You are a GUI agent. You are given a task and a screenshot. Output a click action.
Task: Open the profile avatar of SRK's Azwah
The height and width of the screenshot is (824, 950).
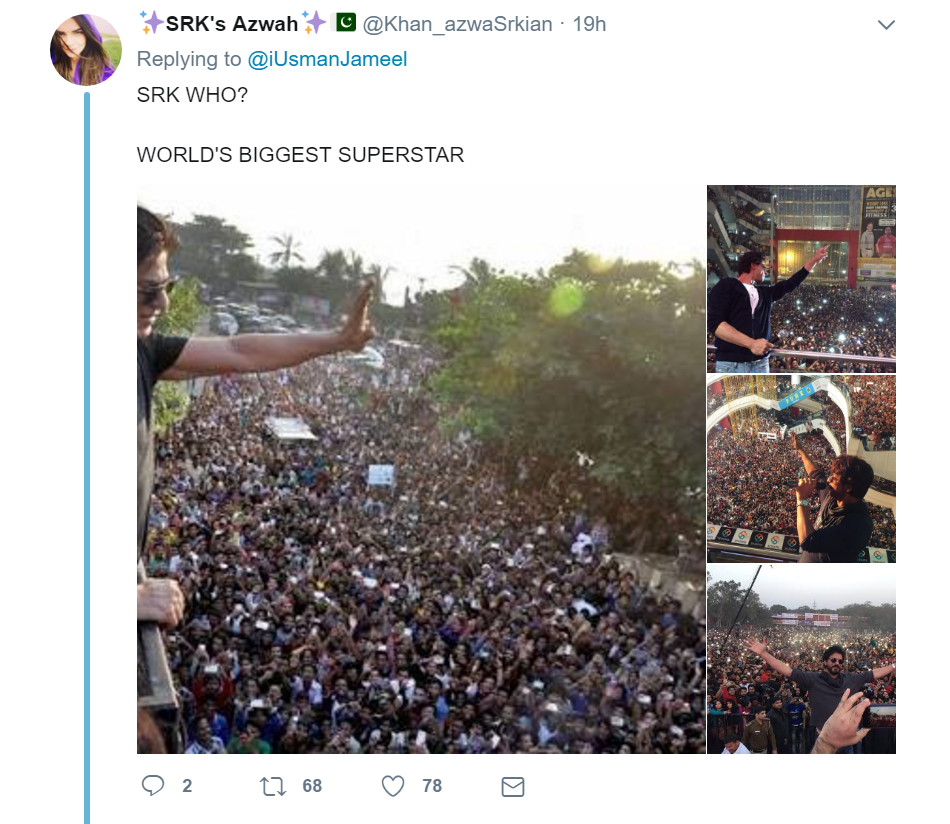tap(86, 50)
